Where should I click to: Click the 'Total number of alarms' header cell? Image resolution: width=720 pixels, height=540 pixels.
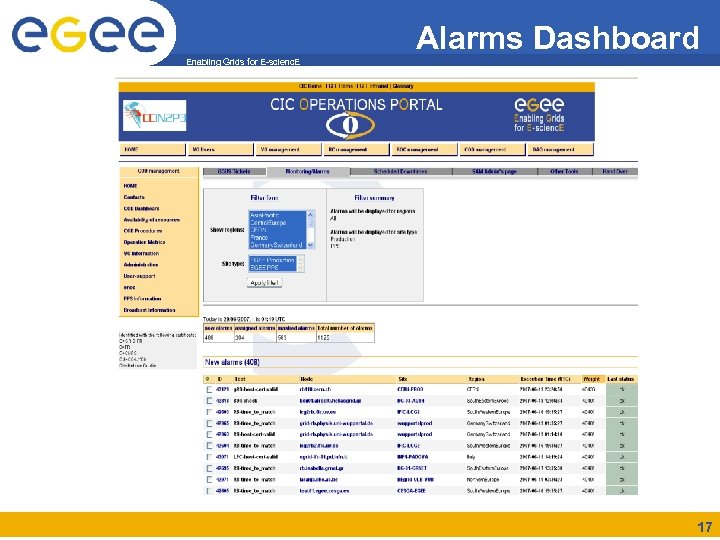tap(345, 328)
